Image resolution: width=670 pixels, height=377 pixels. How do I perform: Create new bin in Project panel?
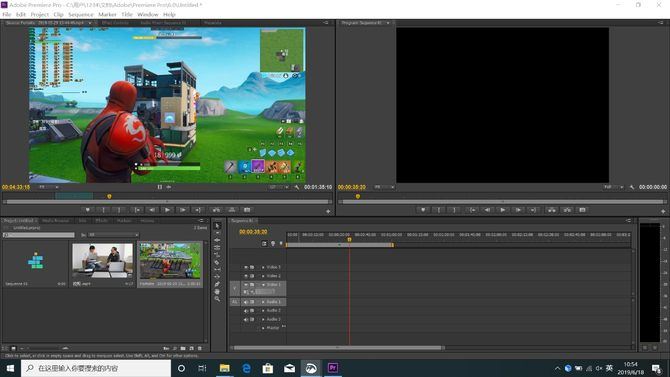coord(183,348)
